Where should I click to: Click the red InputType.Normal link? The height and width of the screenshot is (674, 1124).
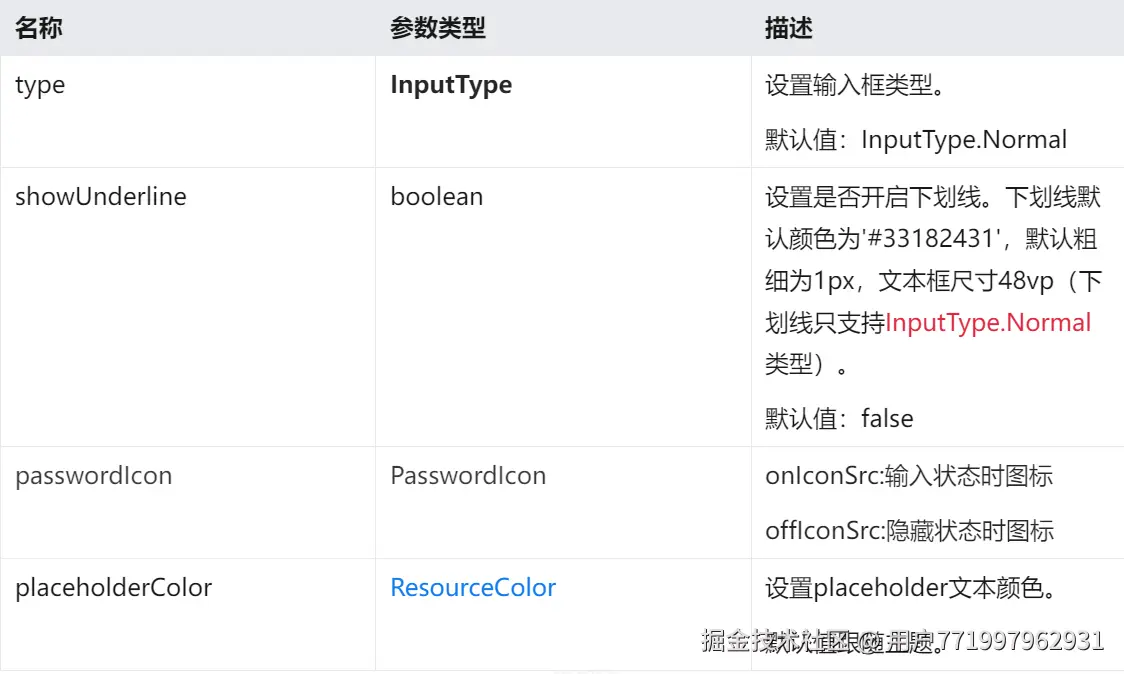(988, 323)
